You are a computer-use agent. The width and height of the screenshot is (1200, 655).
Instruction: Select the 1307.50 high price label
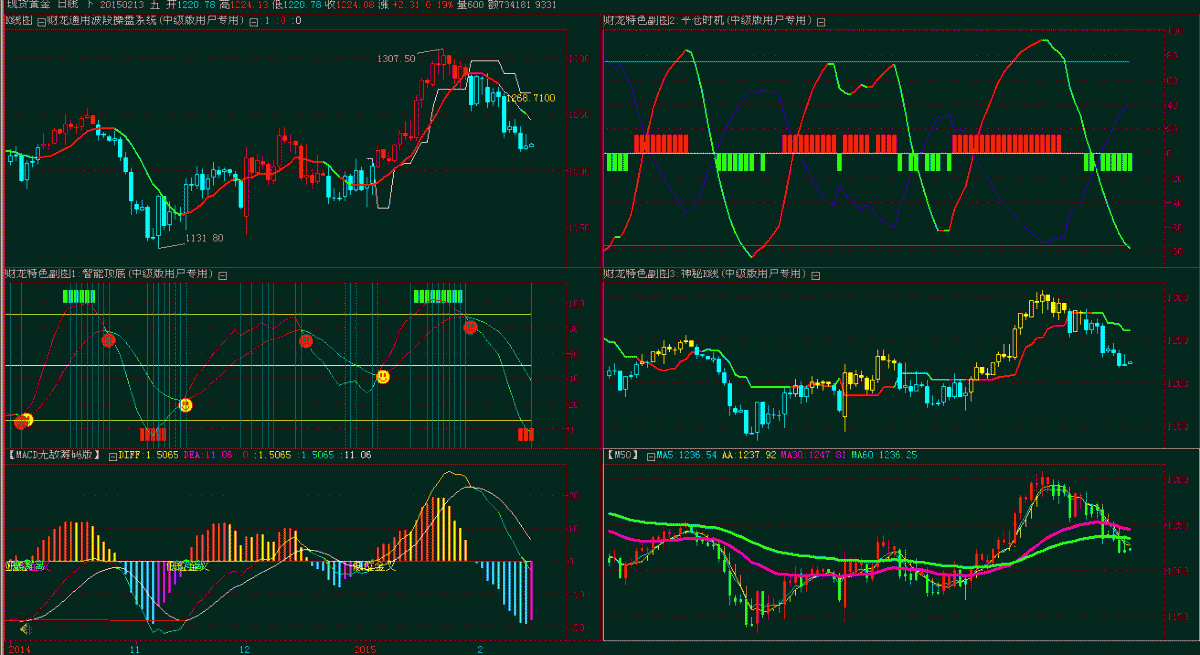(x=396, y=59)
